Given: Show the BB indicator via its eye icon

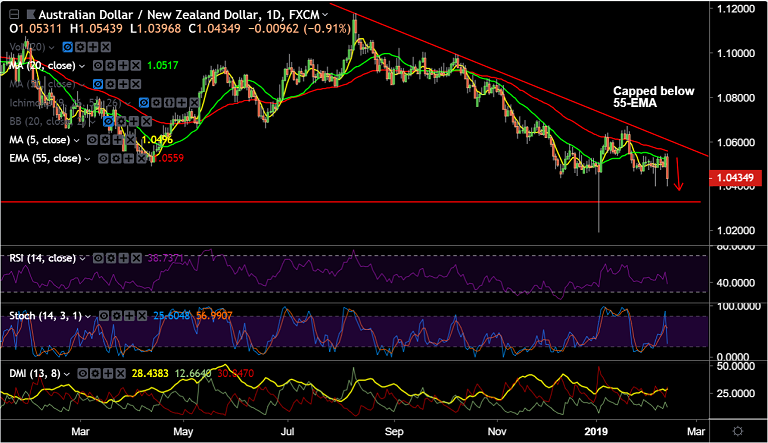Looking at the screenshot, I should tap(108, 122).
